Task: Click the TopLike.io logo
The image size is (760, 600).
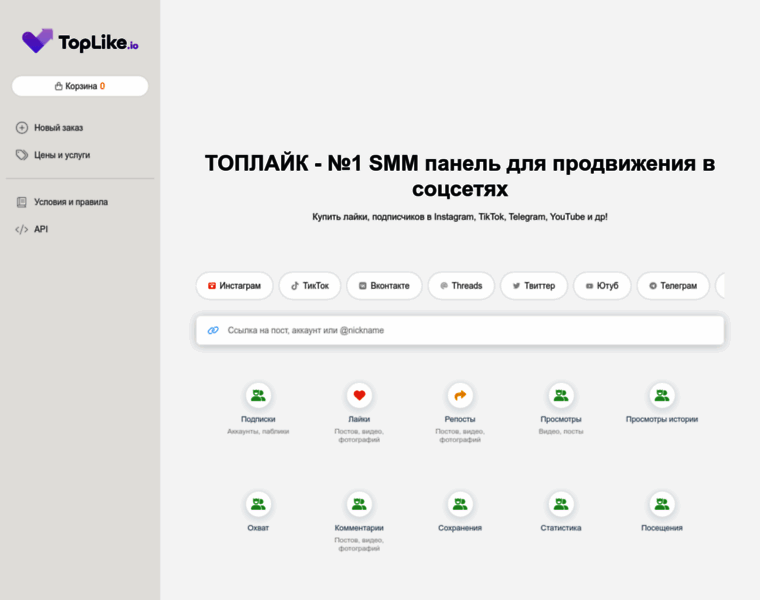Action: [80, 41]
